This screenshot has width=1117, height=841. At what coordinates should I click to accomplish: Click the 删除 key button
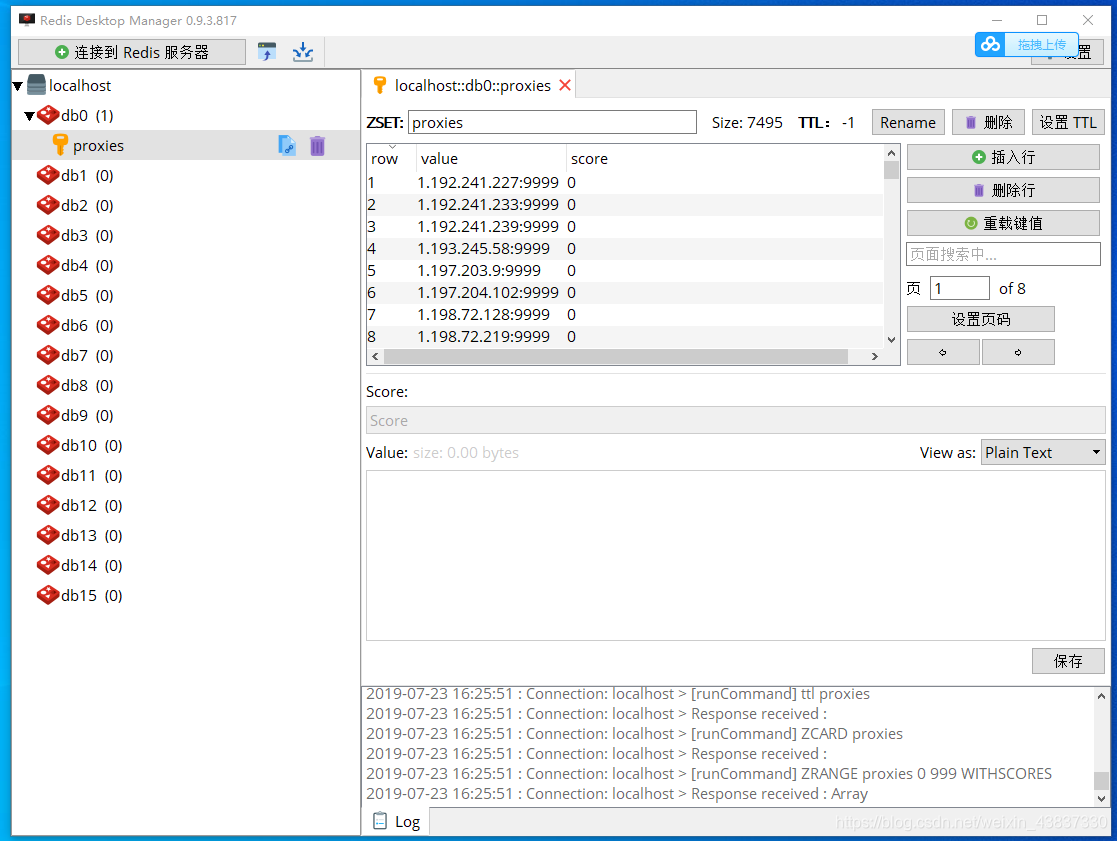coord(988,122)
